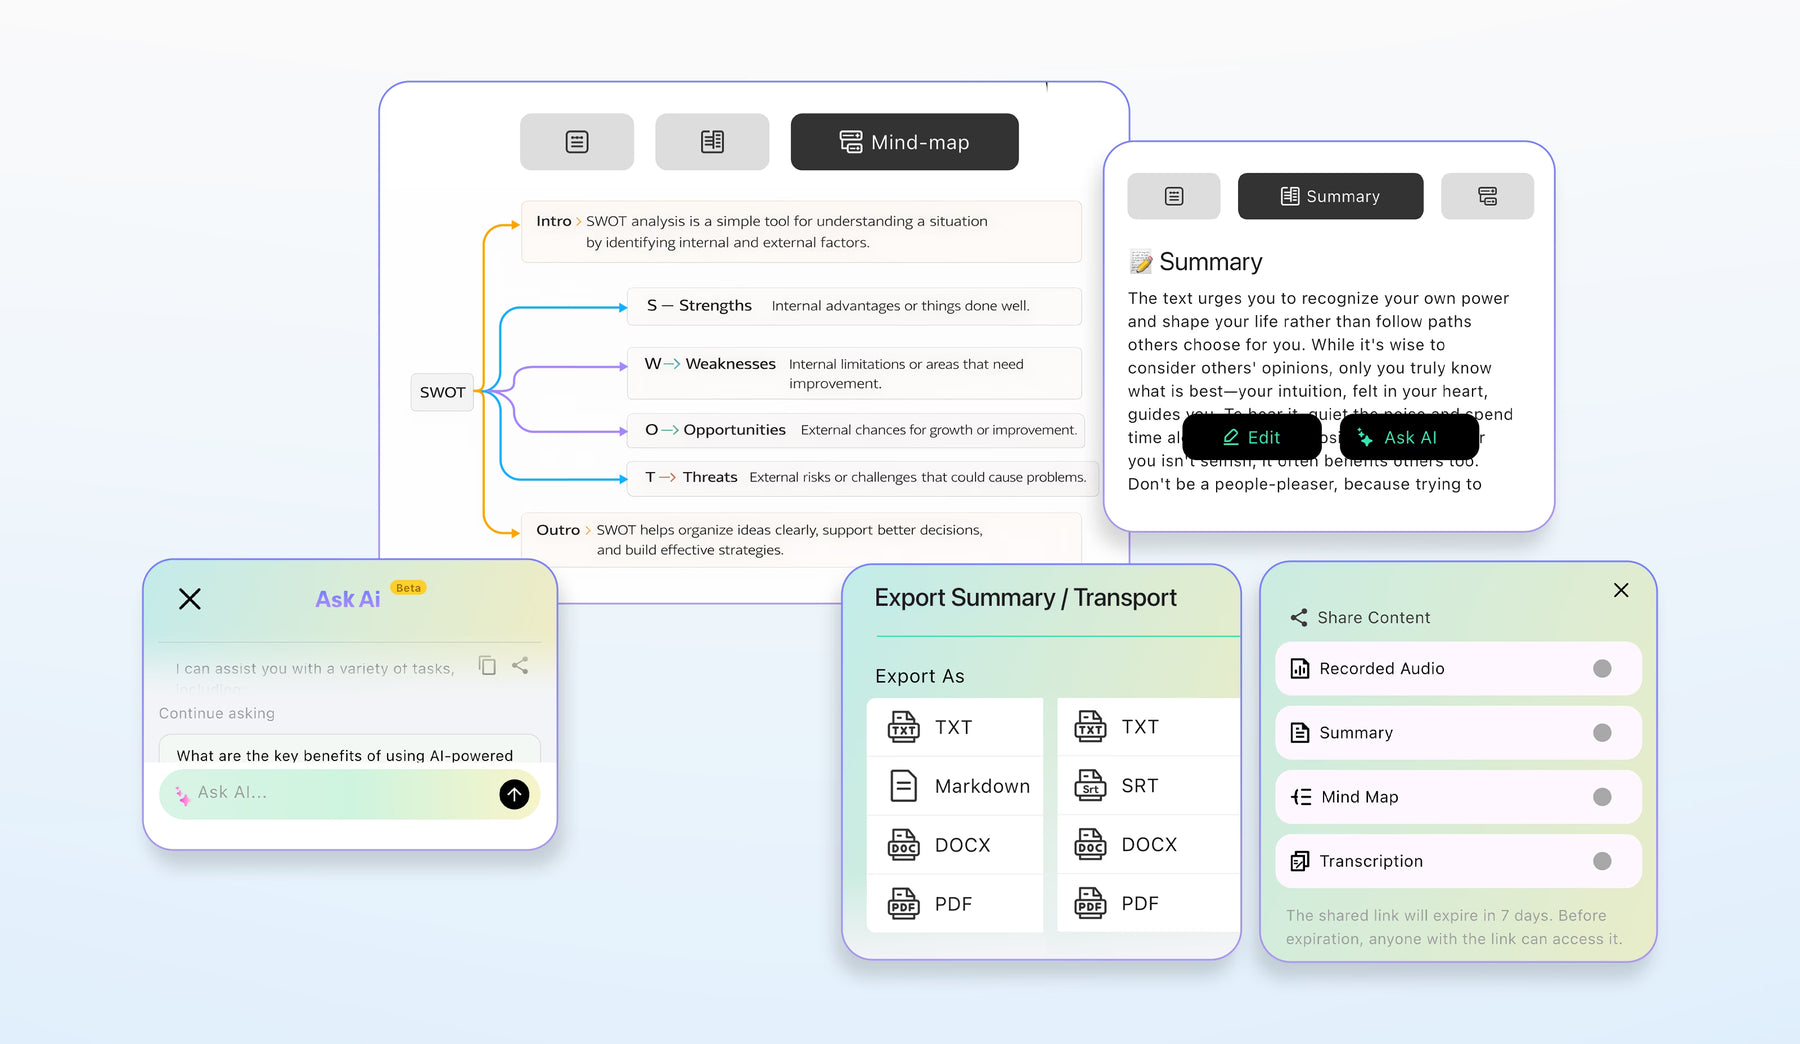1800x1044 pixels.
Task: Click the copy icon in Ask AI panel
Action: coord(487,666)
